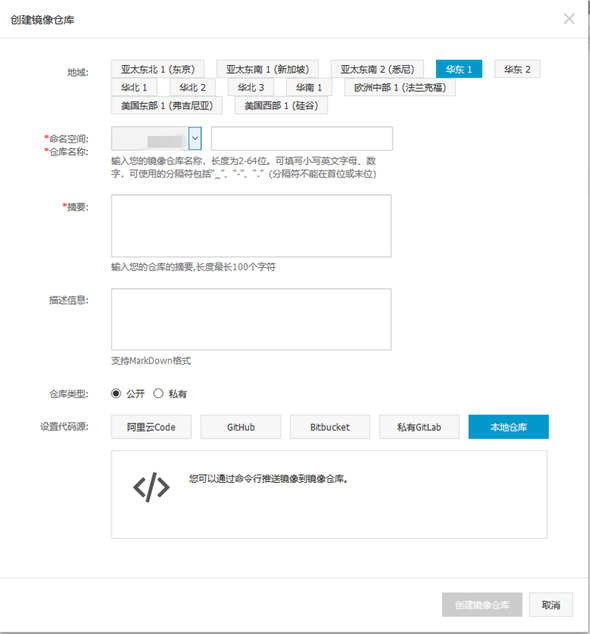Set code source to GitHub
The image size is (590, 634).
tap(241, 427)
